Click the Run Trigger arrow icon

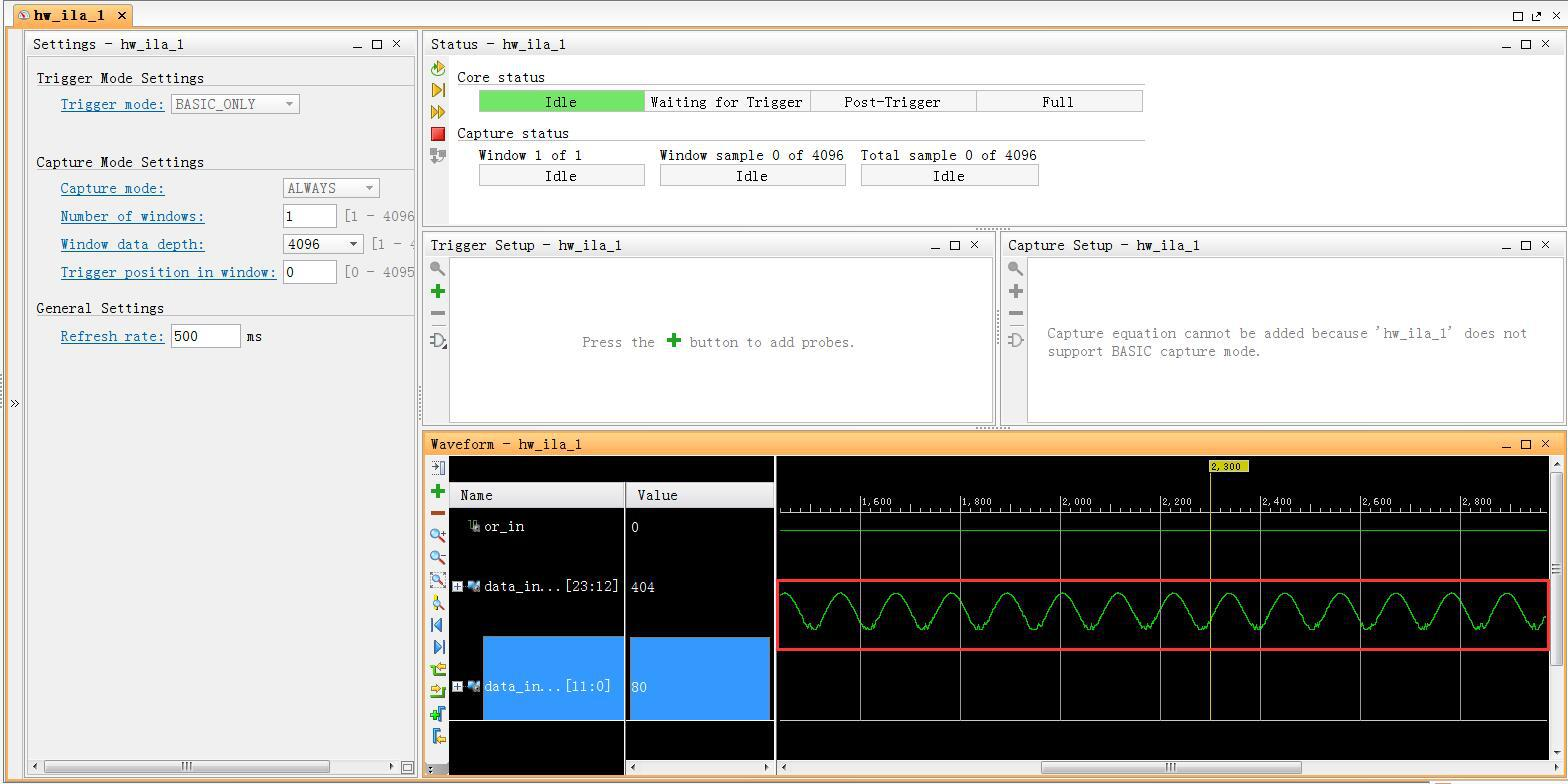438,90
